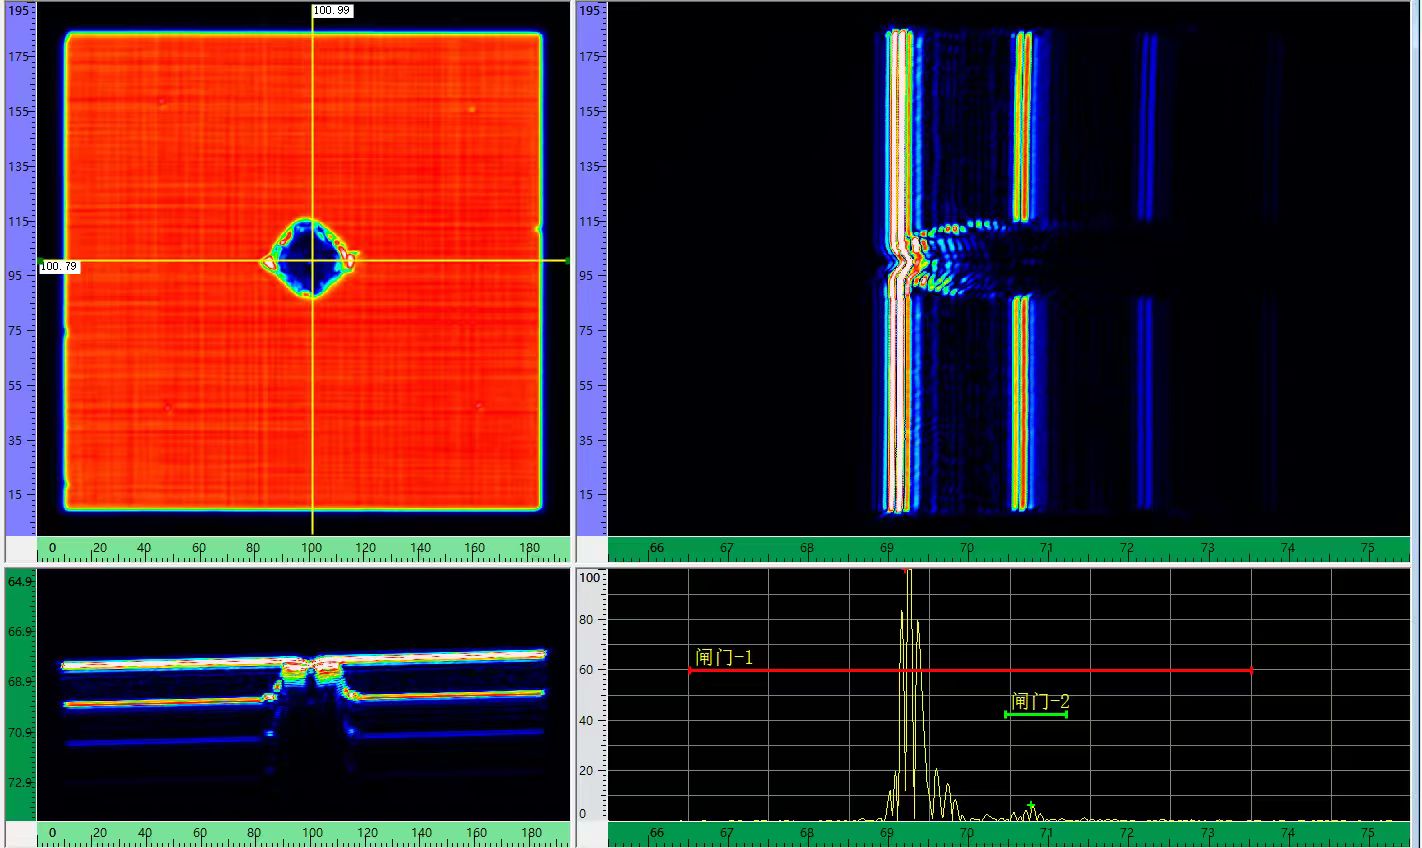Click the green plus peak marker in A-scan
The height and width of the screenshot is (848, 1422).
click(1031, 805)
